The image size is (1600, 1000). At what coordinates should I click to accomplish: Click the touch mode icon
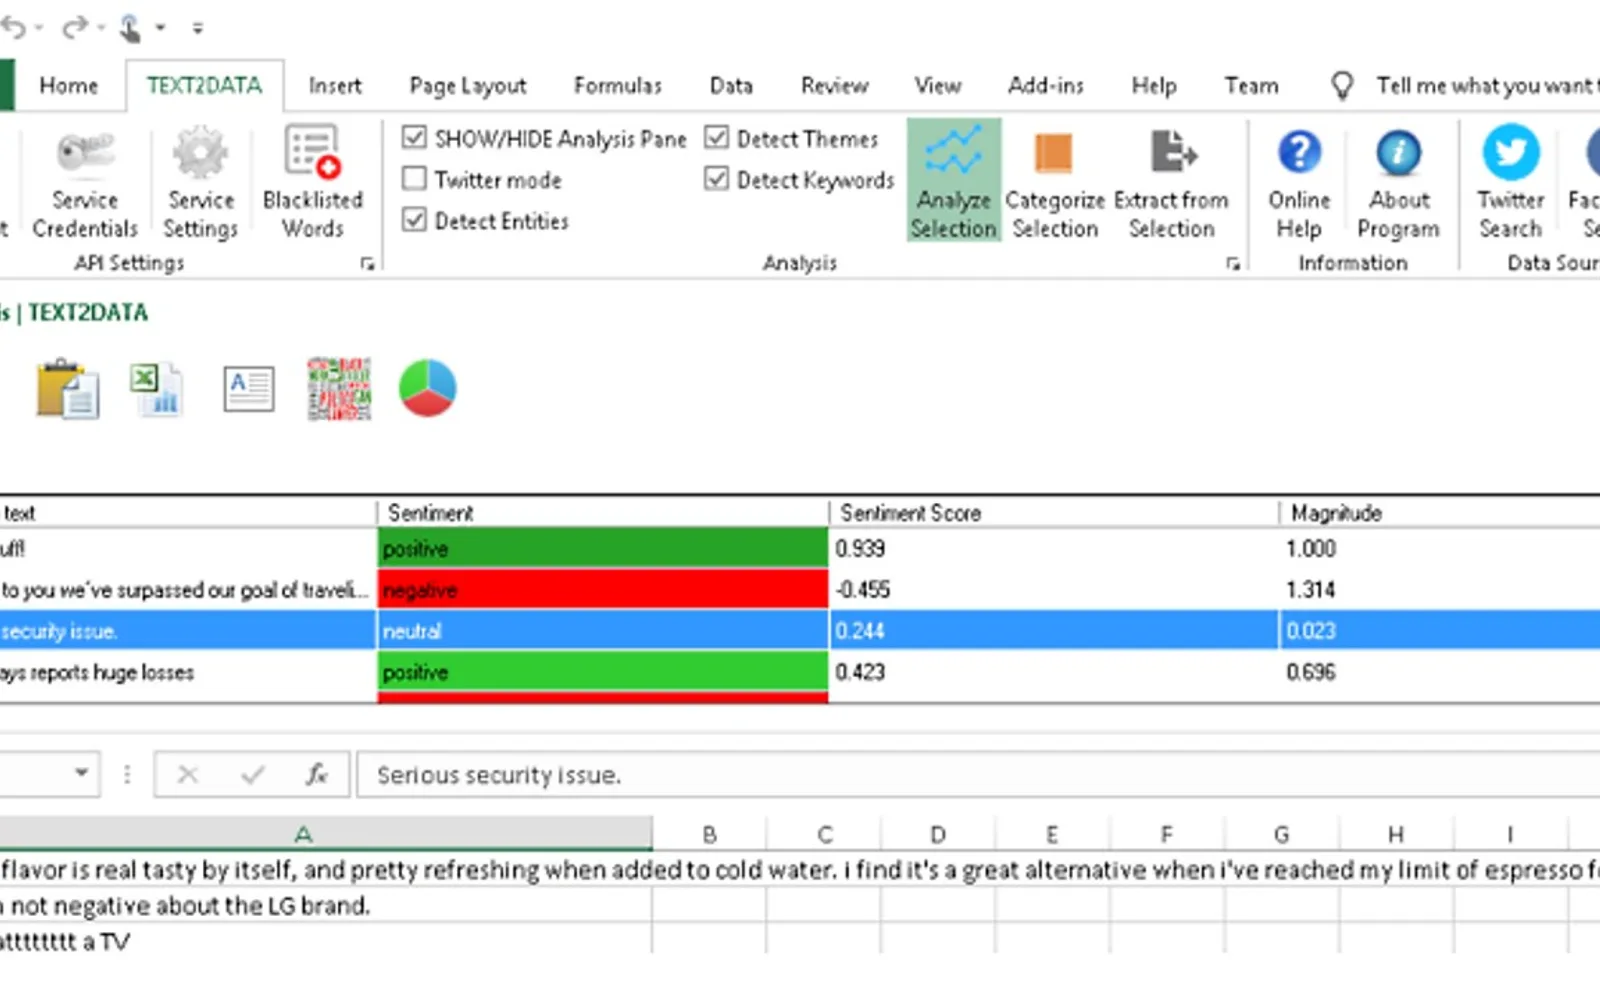pyautogui.click(x=130, y=28)
